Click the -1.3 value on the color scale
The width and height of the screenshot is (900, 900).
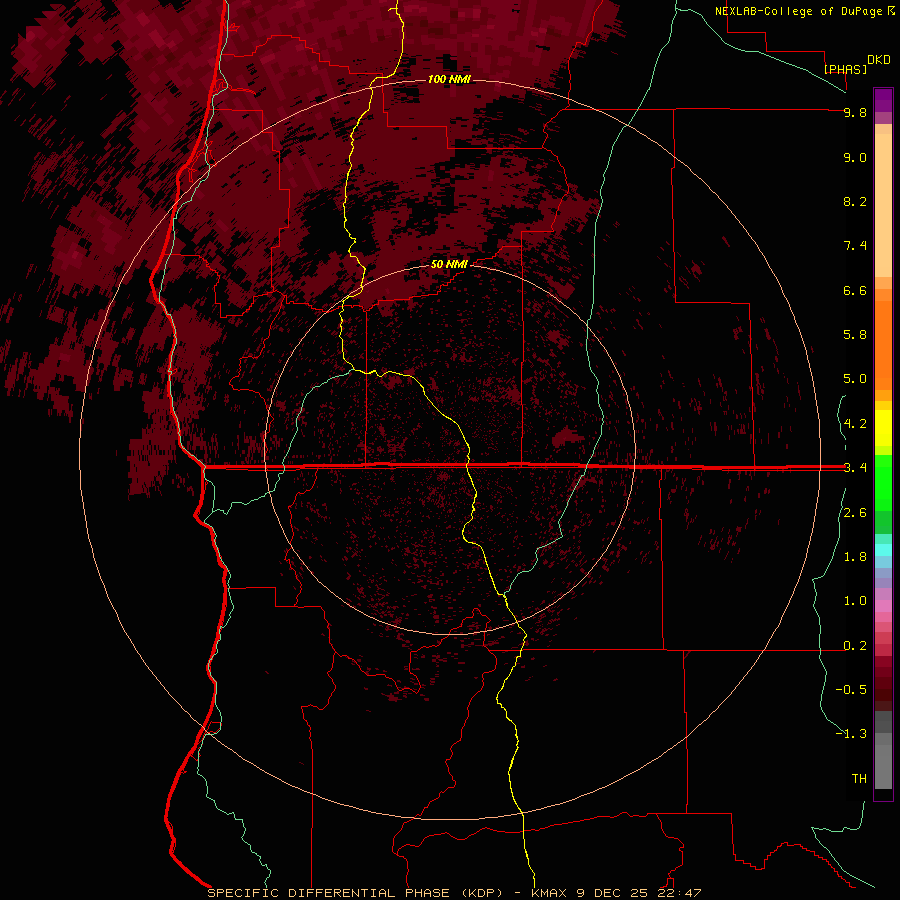click(x=851, y=734)
